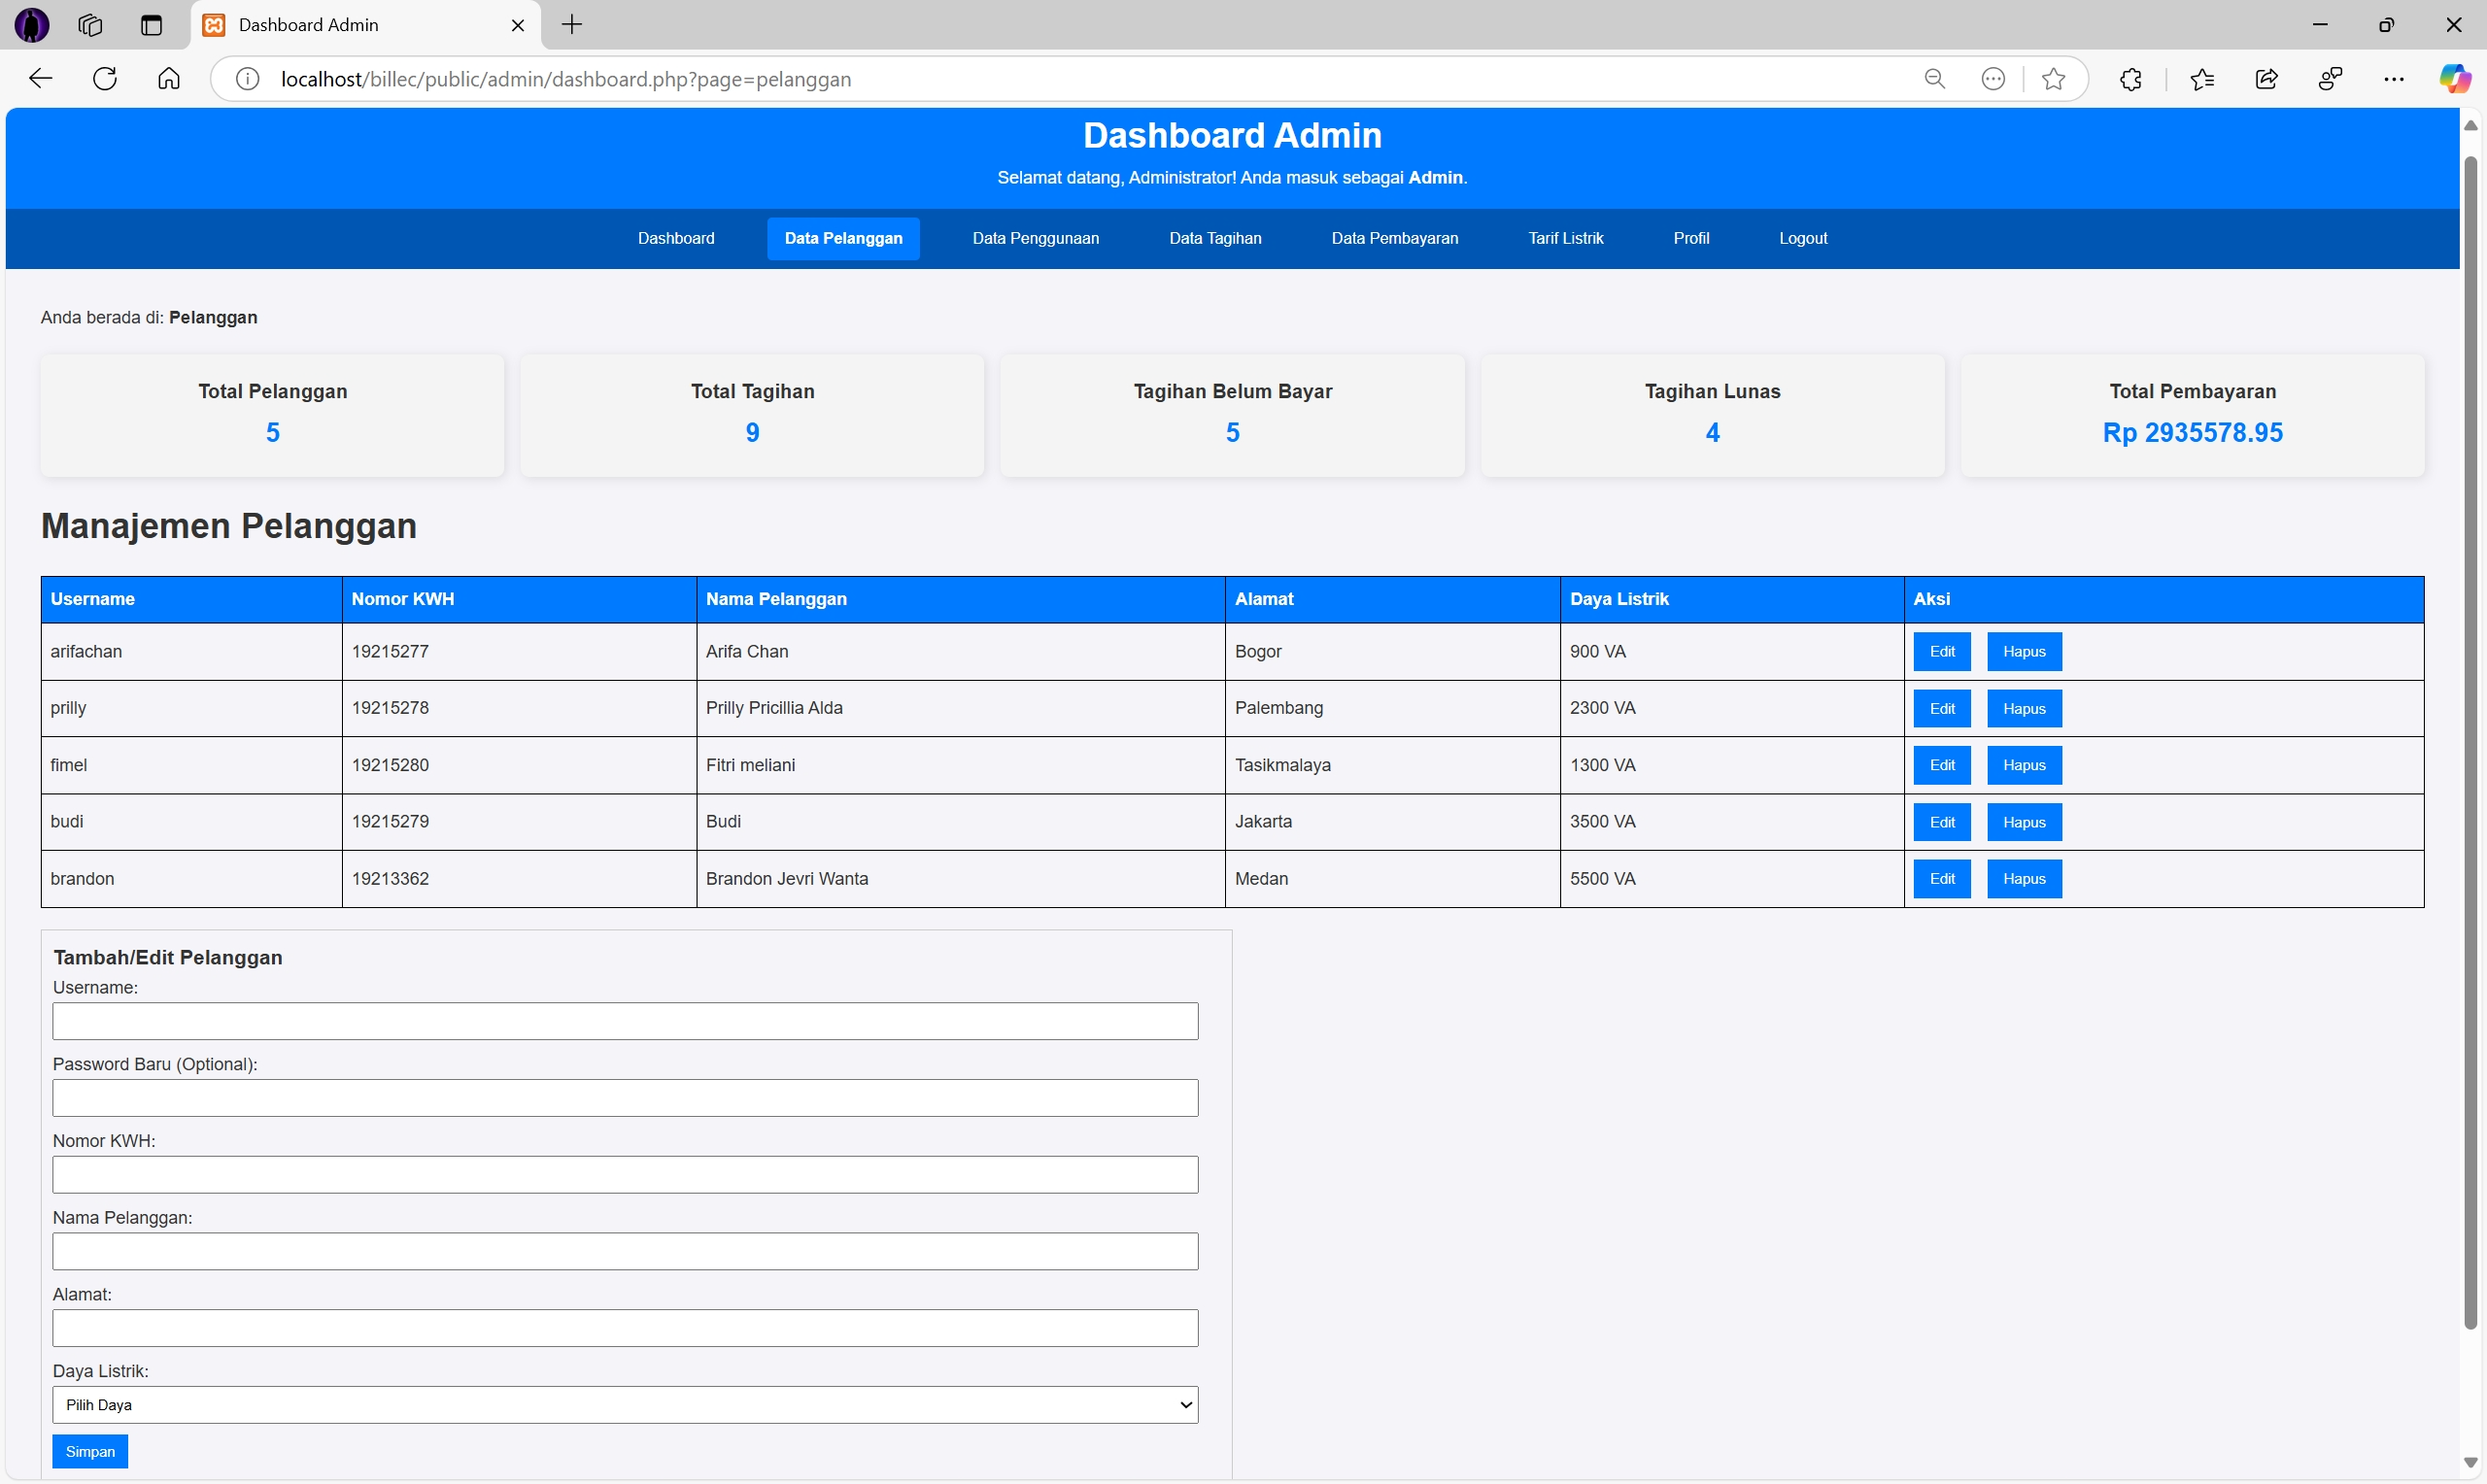Add page to favorites star icon
Viewport: 2487px width, 1484px height.
click(x=2053, y=79)
